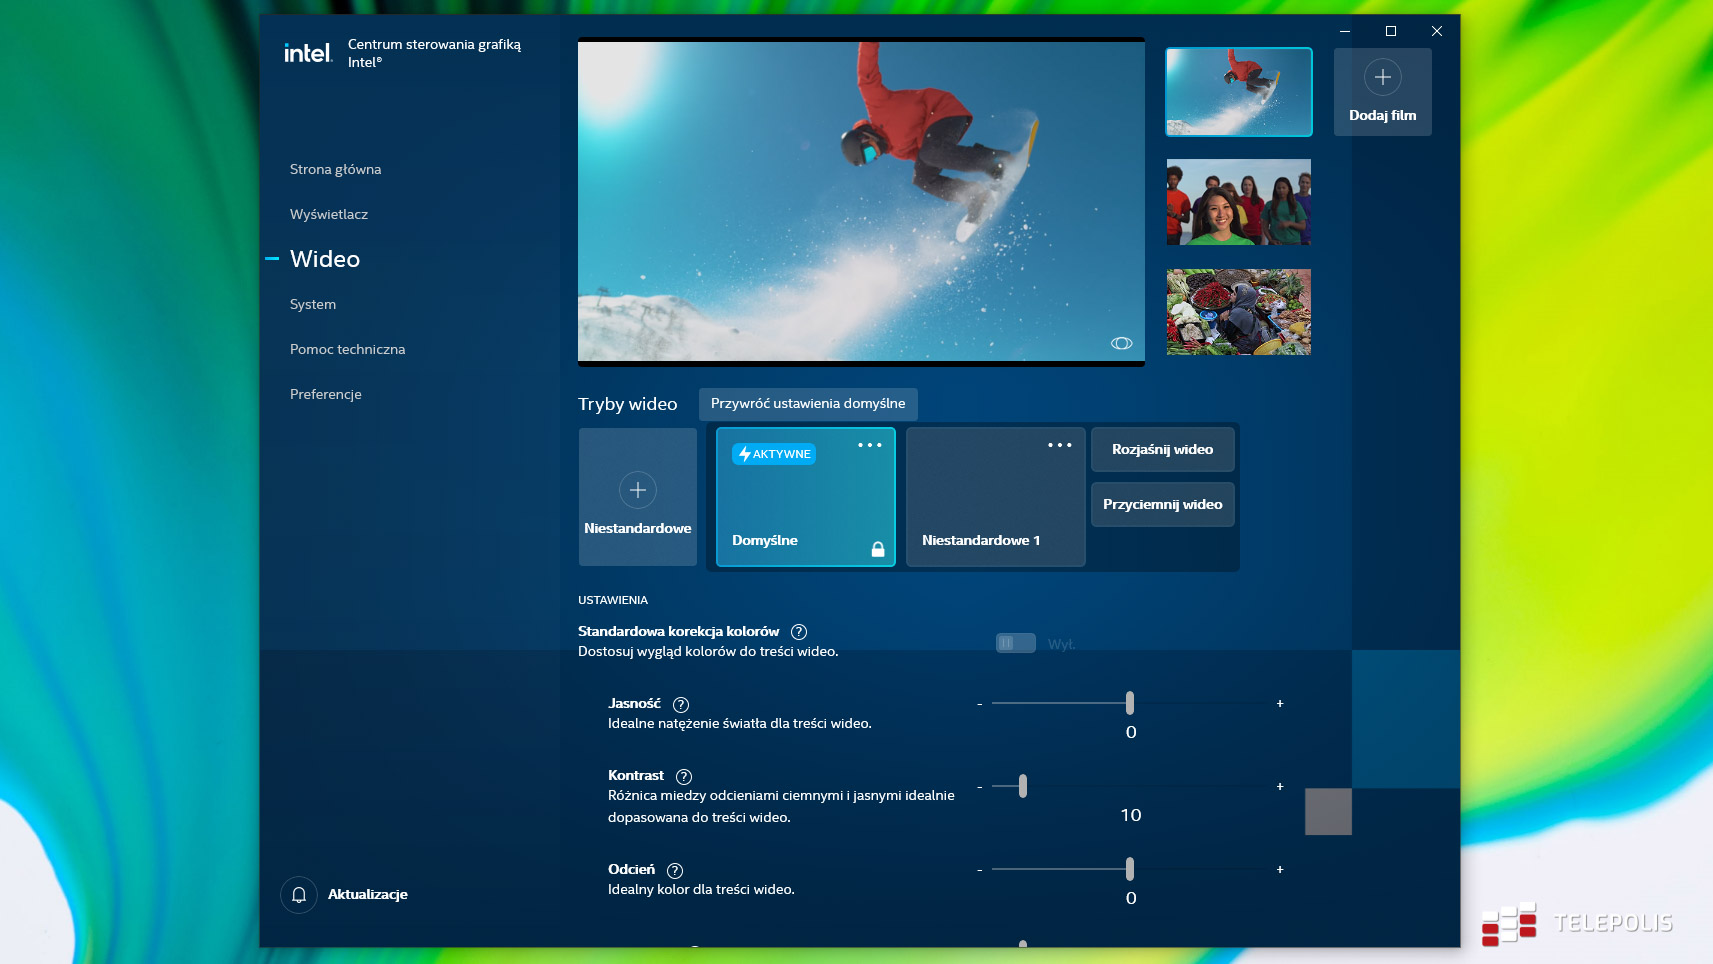Click Przywróć ustawienia domyślne button
Screen dimensions: 1713x964
click(808, 404)
